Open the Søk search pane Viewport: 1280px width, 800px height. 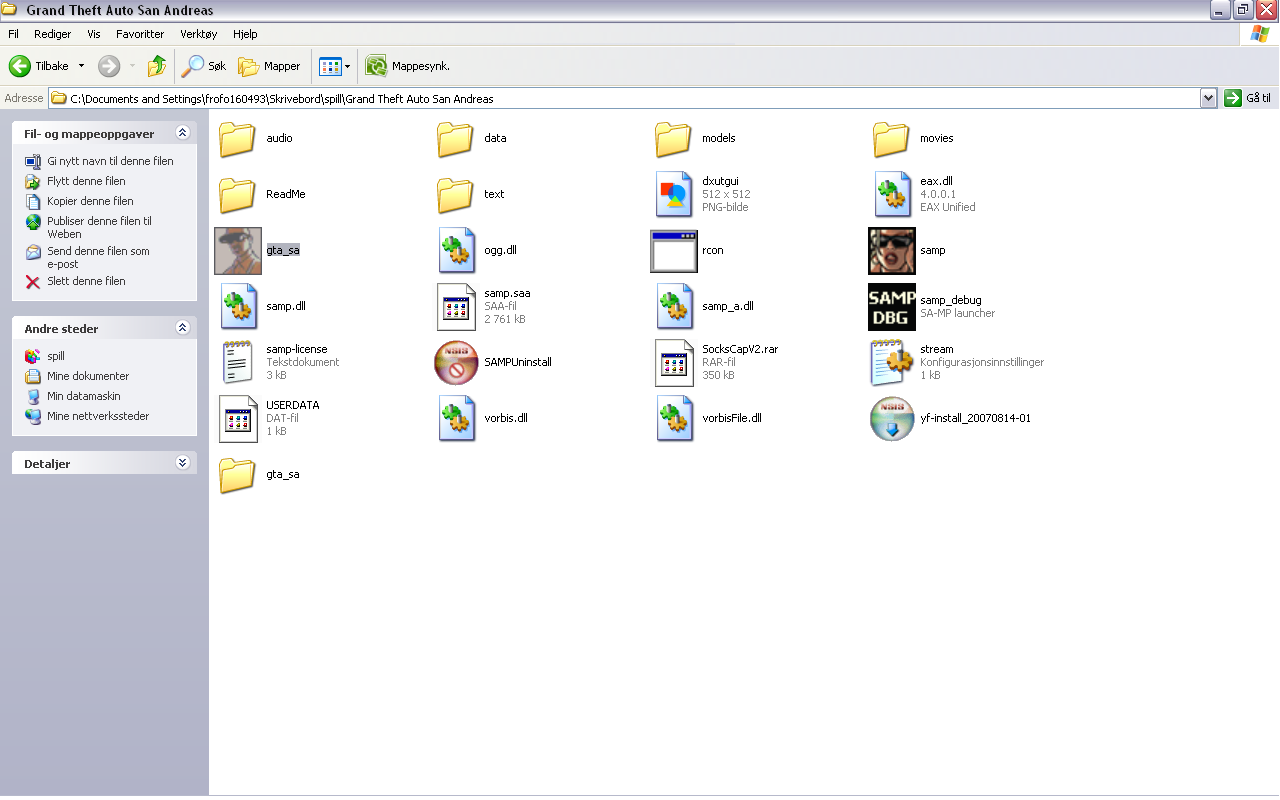[205, 66]
